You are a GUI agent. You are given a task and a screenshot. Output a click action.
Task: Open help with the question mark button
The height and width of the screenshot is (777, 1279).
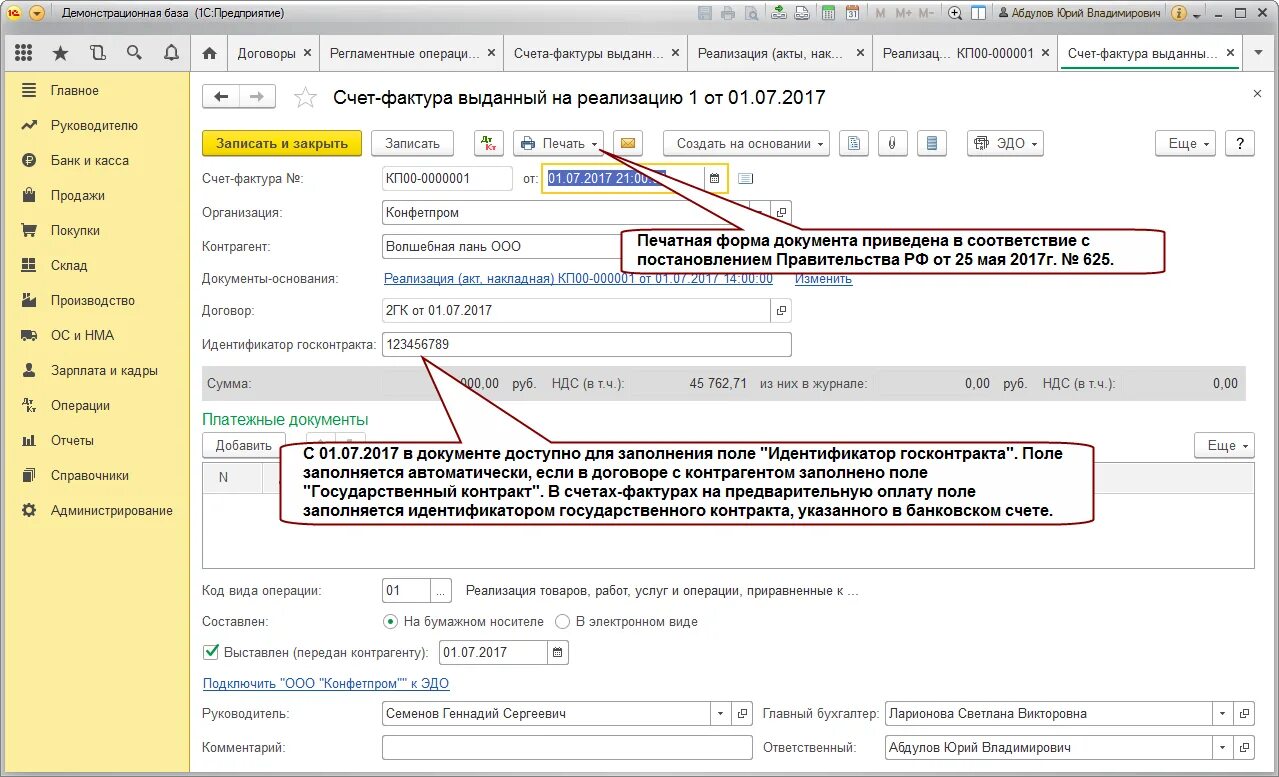pos(1239,143)
